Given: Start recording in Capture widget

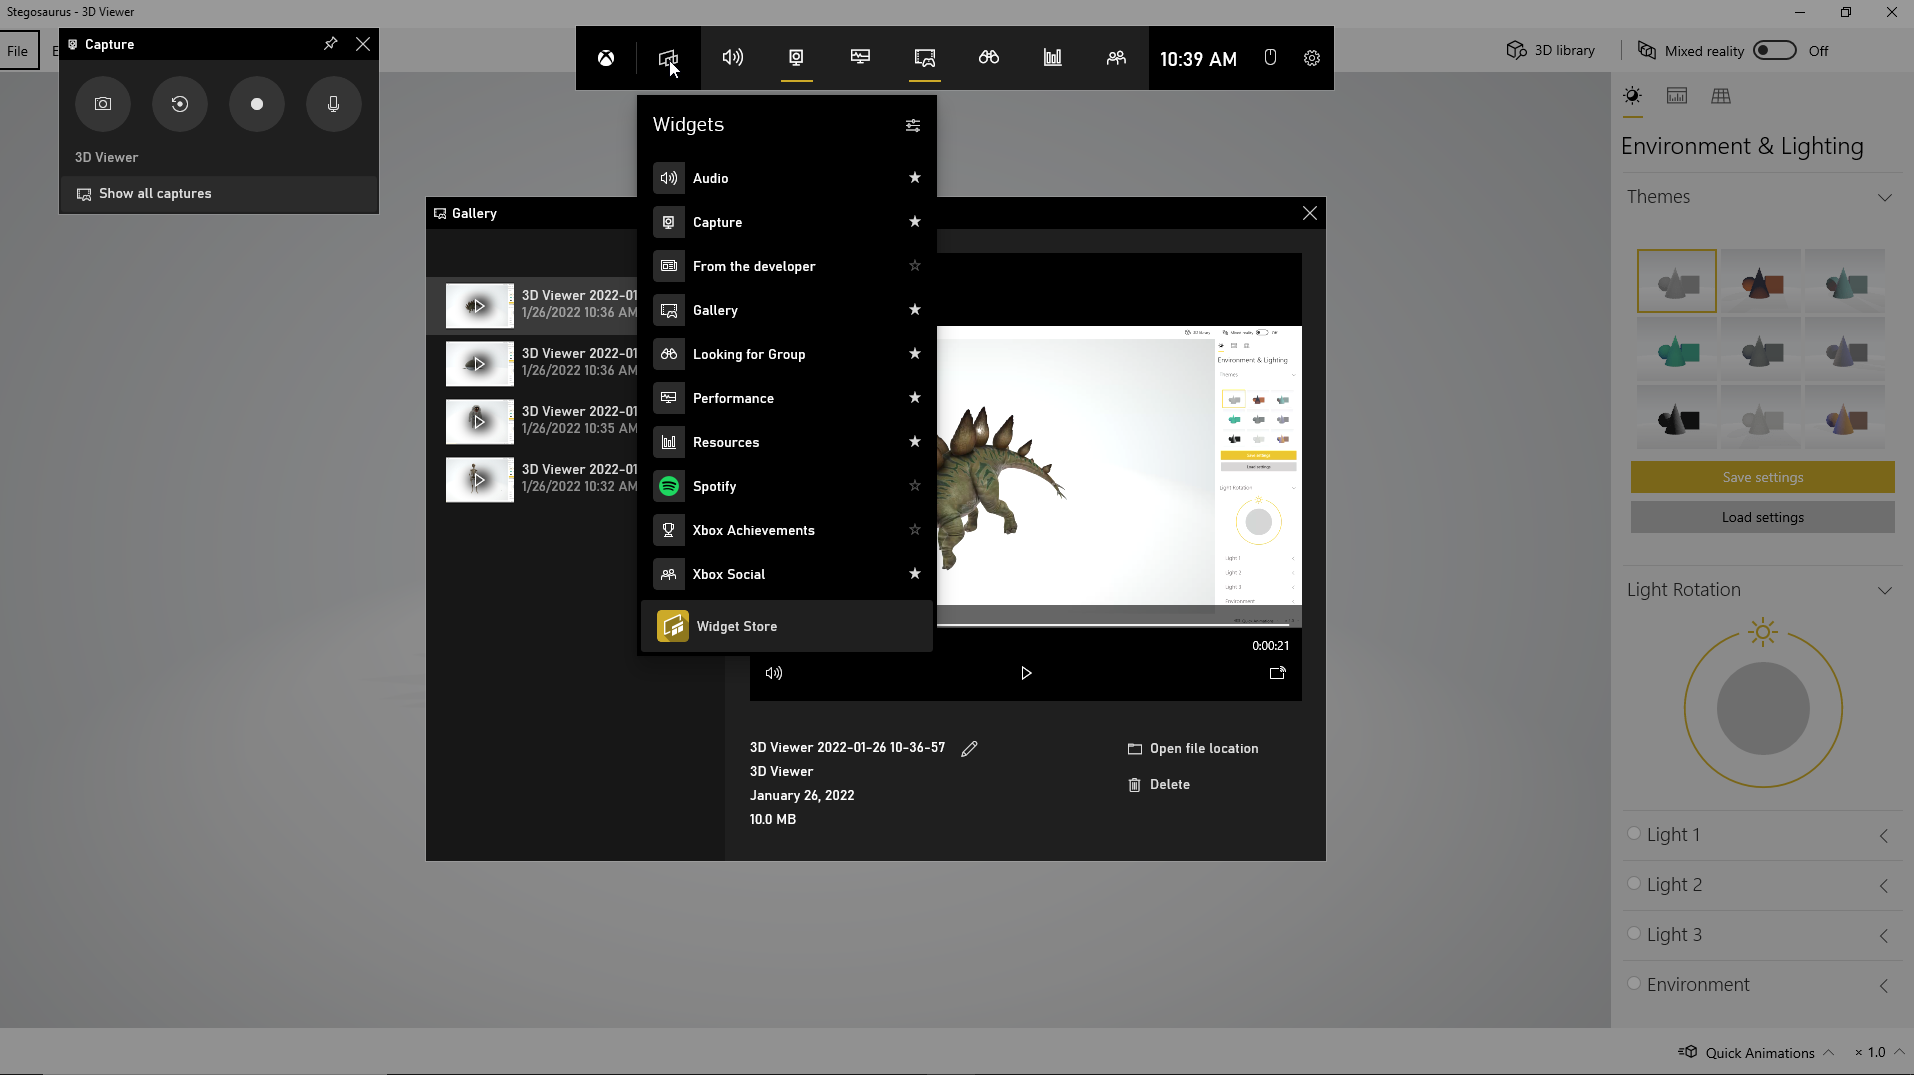Looking at the screenshot, I should [x=257, y=104].
